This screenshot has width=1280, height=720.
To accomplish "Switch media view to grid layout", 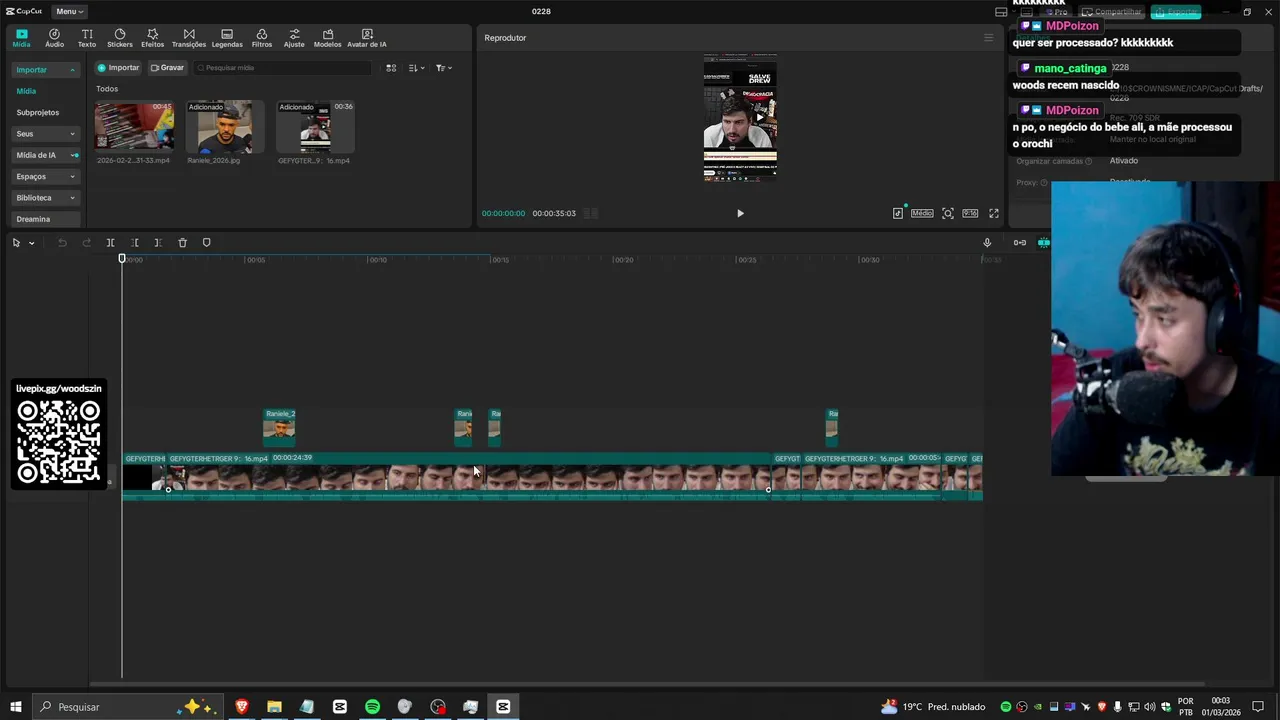I will click(391, 68).
